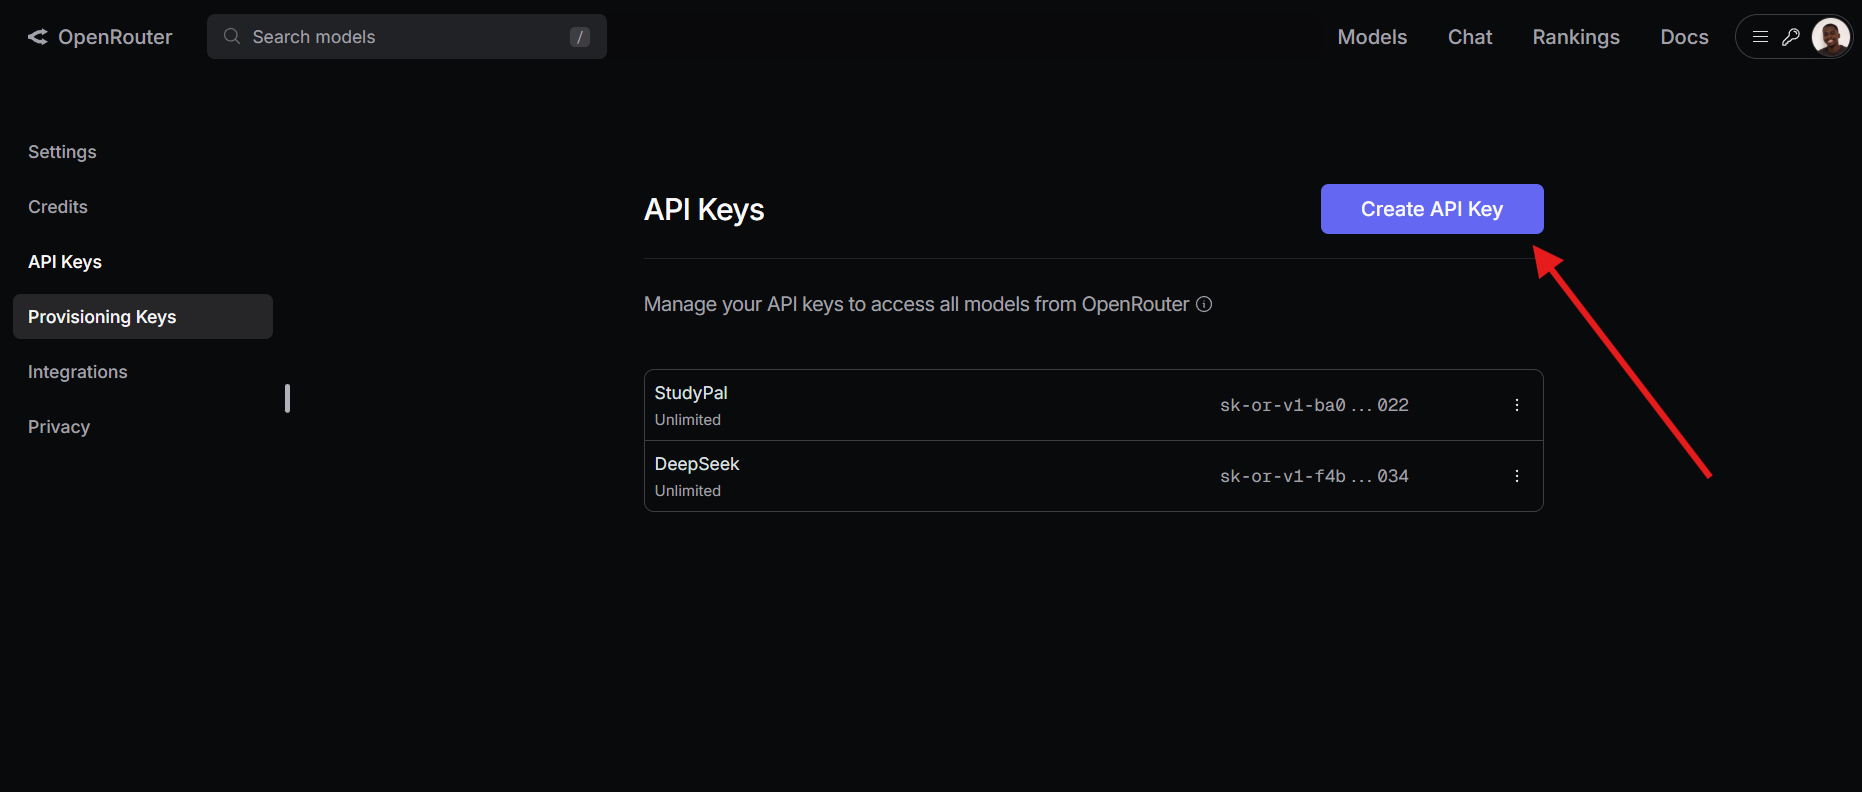Open Credits in the sidebar
1862x792 pixels.
point(58,207)
